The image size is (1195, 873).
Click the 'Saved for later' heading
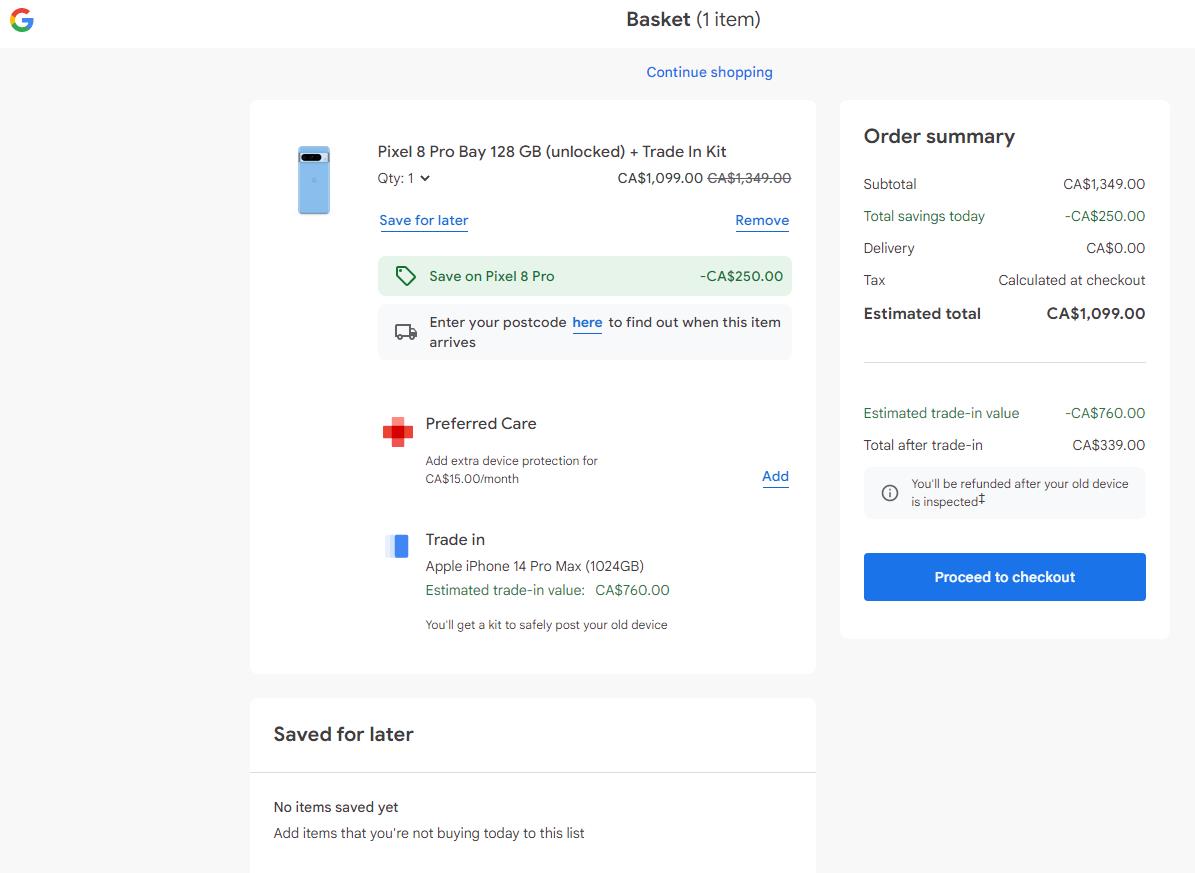point(344,734)
